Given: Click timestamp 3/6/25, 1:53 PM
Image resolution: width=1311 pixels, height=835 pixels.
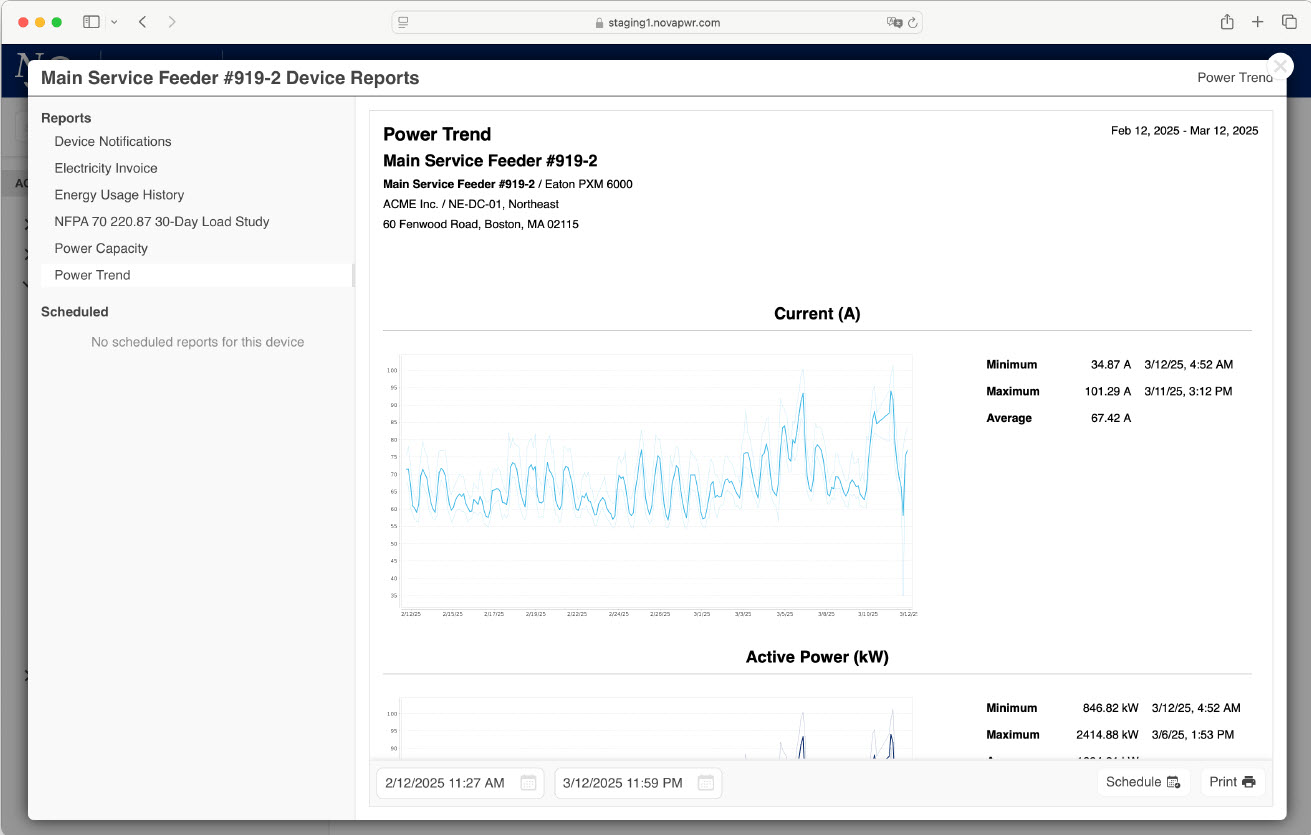Looking at the screenshot, I should [x=1193, y=735].
